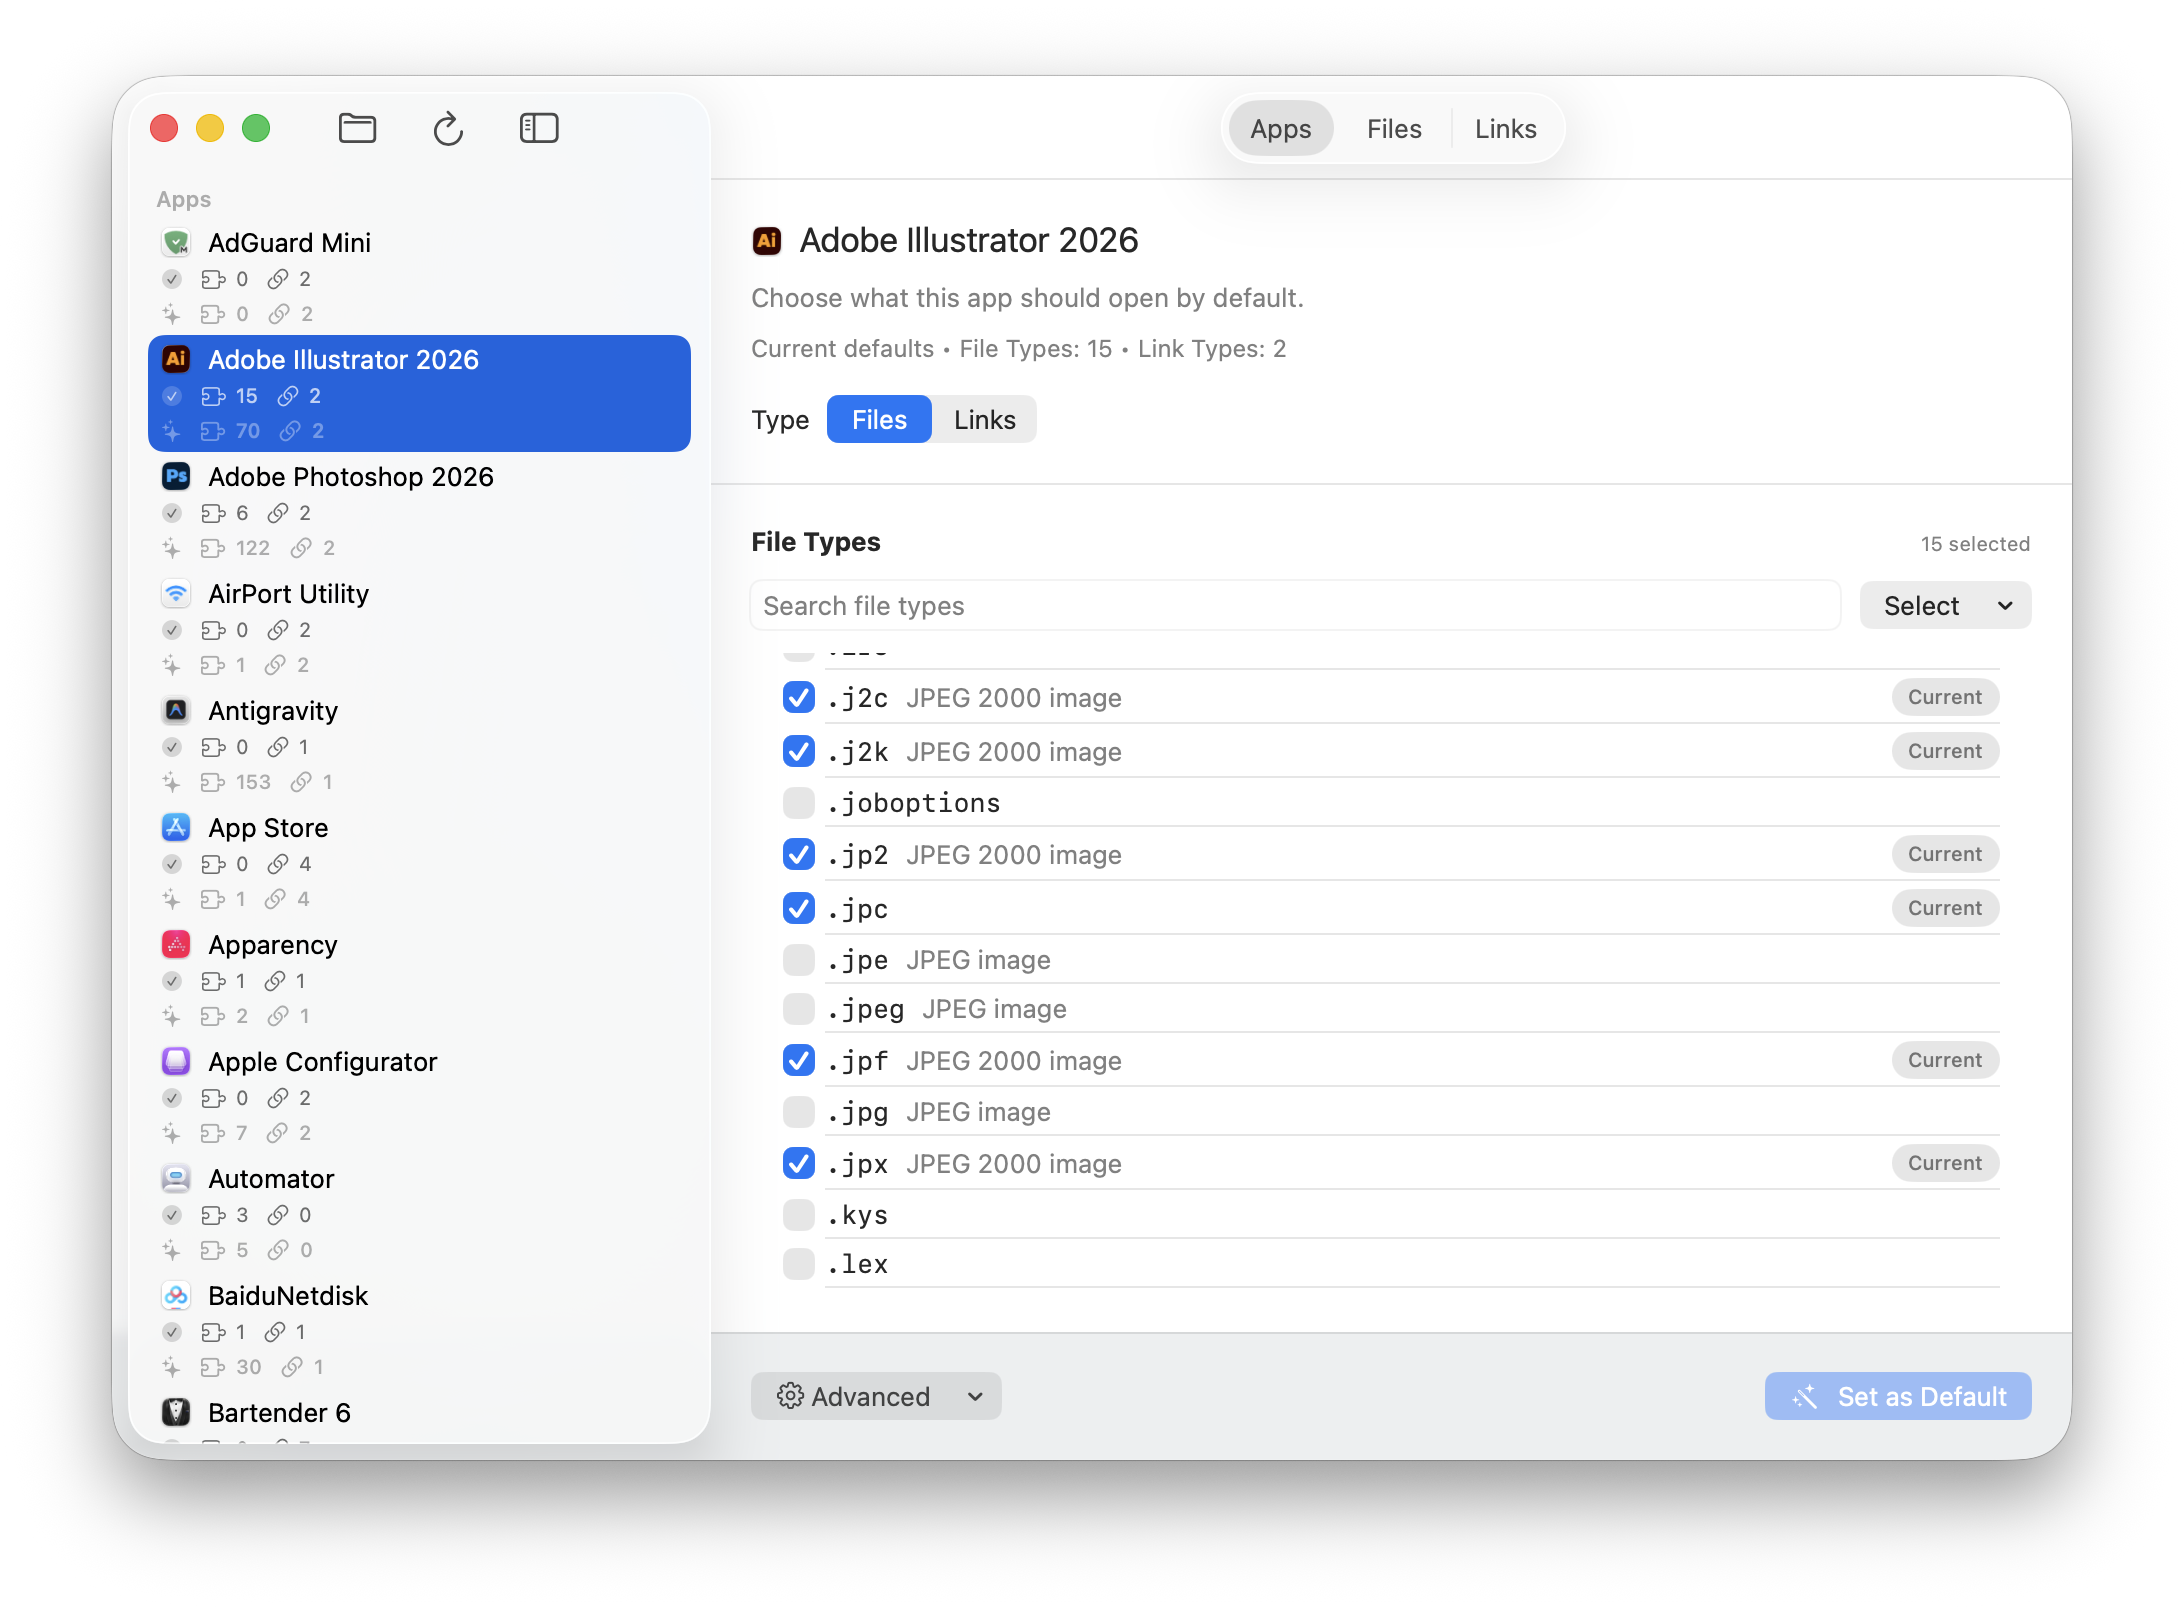Switch to the Files tab at top
The height and width of the screenshot is (1608, 2184).
tap(1393, 128)
